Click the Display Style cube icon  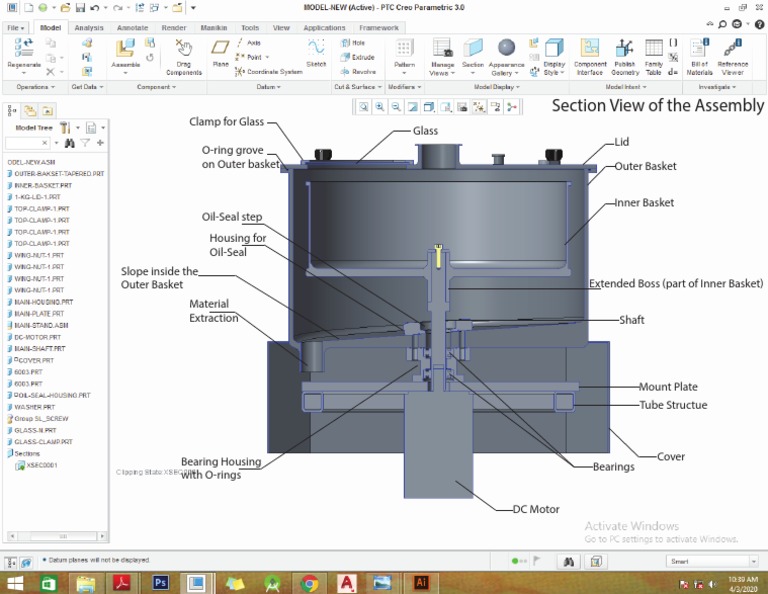coord(554,48)
